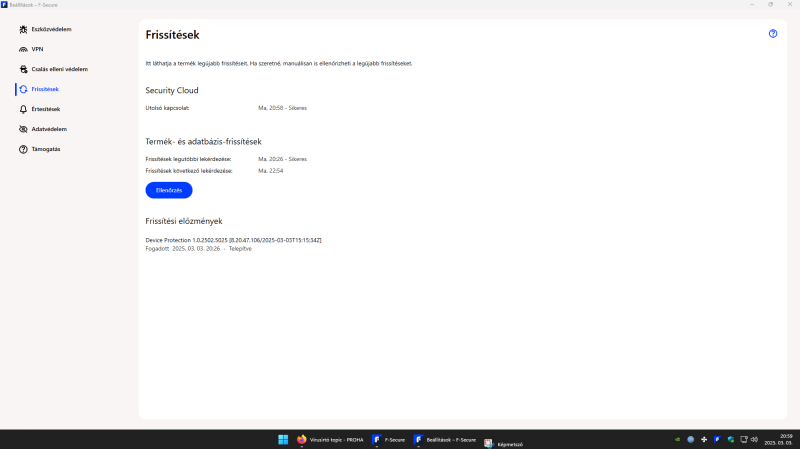This screenshot has width=800, height=449.
Task: Click the Frissítések page heading
Action: coord(172,35)
